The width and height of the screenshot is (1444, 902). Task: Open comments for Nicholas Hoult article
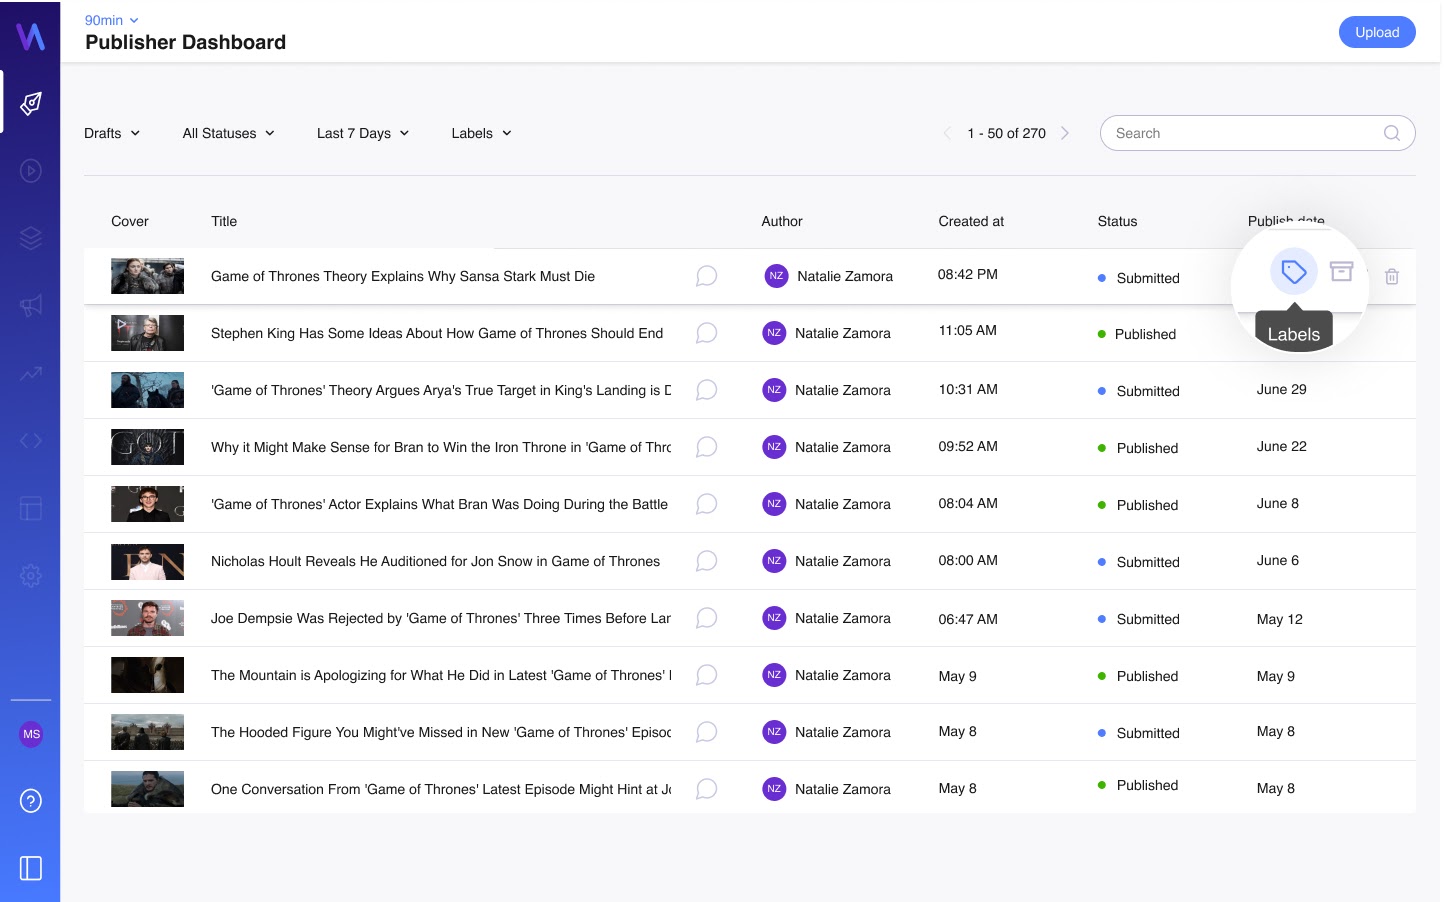click(706, 561)
